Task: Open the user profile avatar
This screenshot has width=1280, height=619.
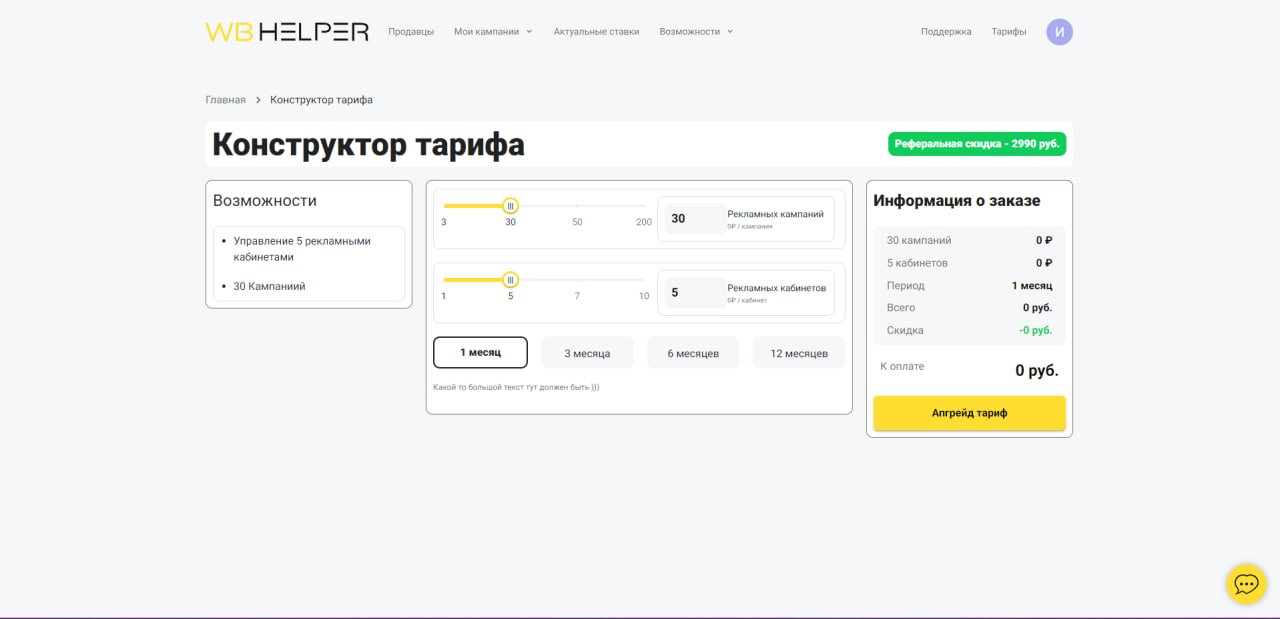Action: 1059,32
